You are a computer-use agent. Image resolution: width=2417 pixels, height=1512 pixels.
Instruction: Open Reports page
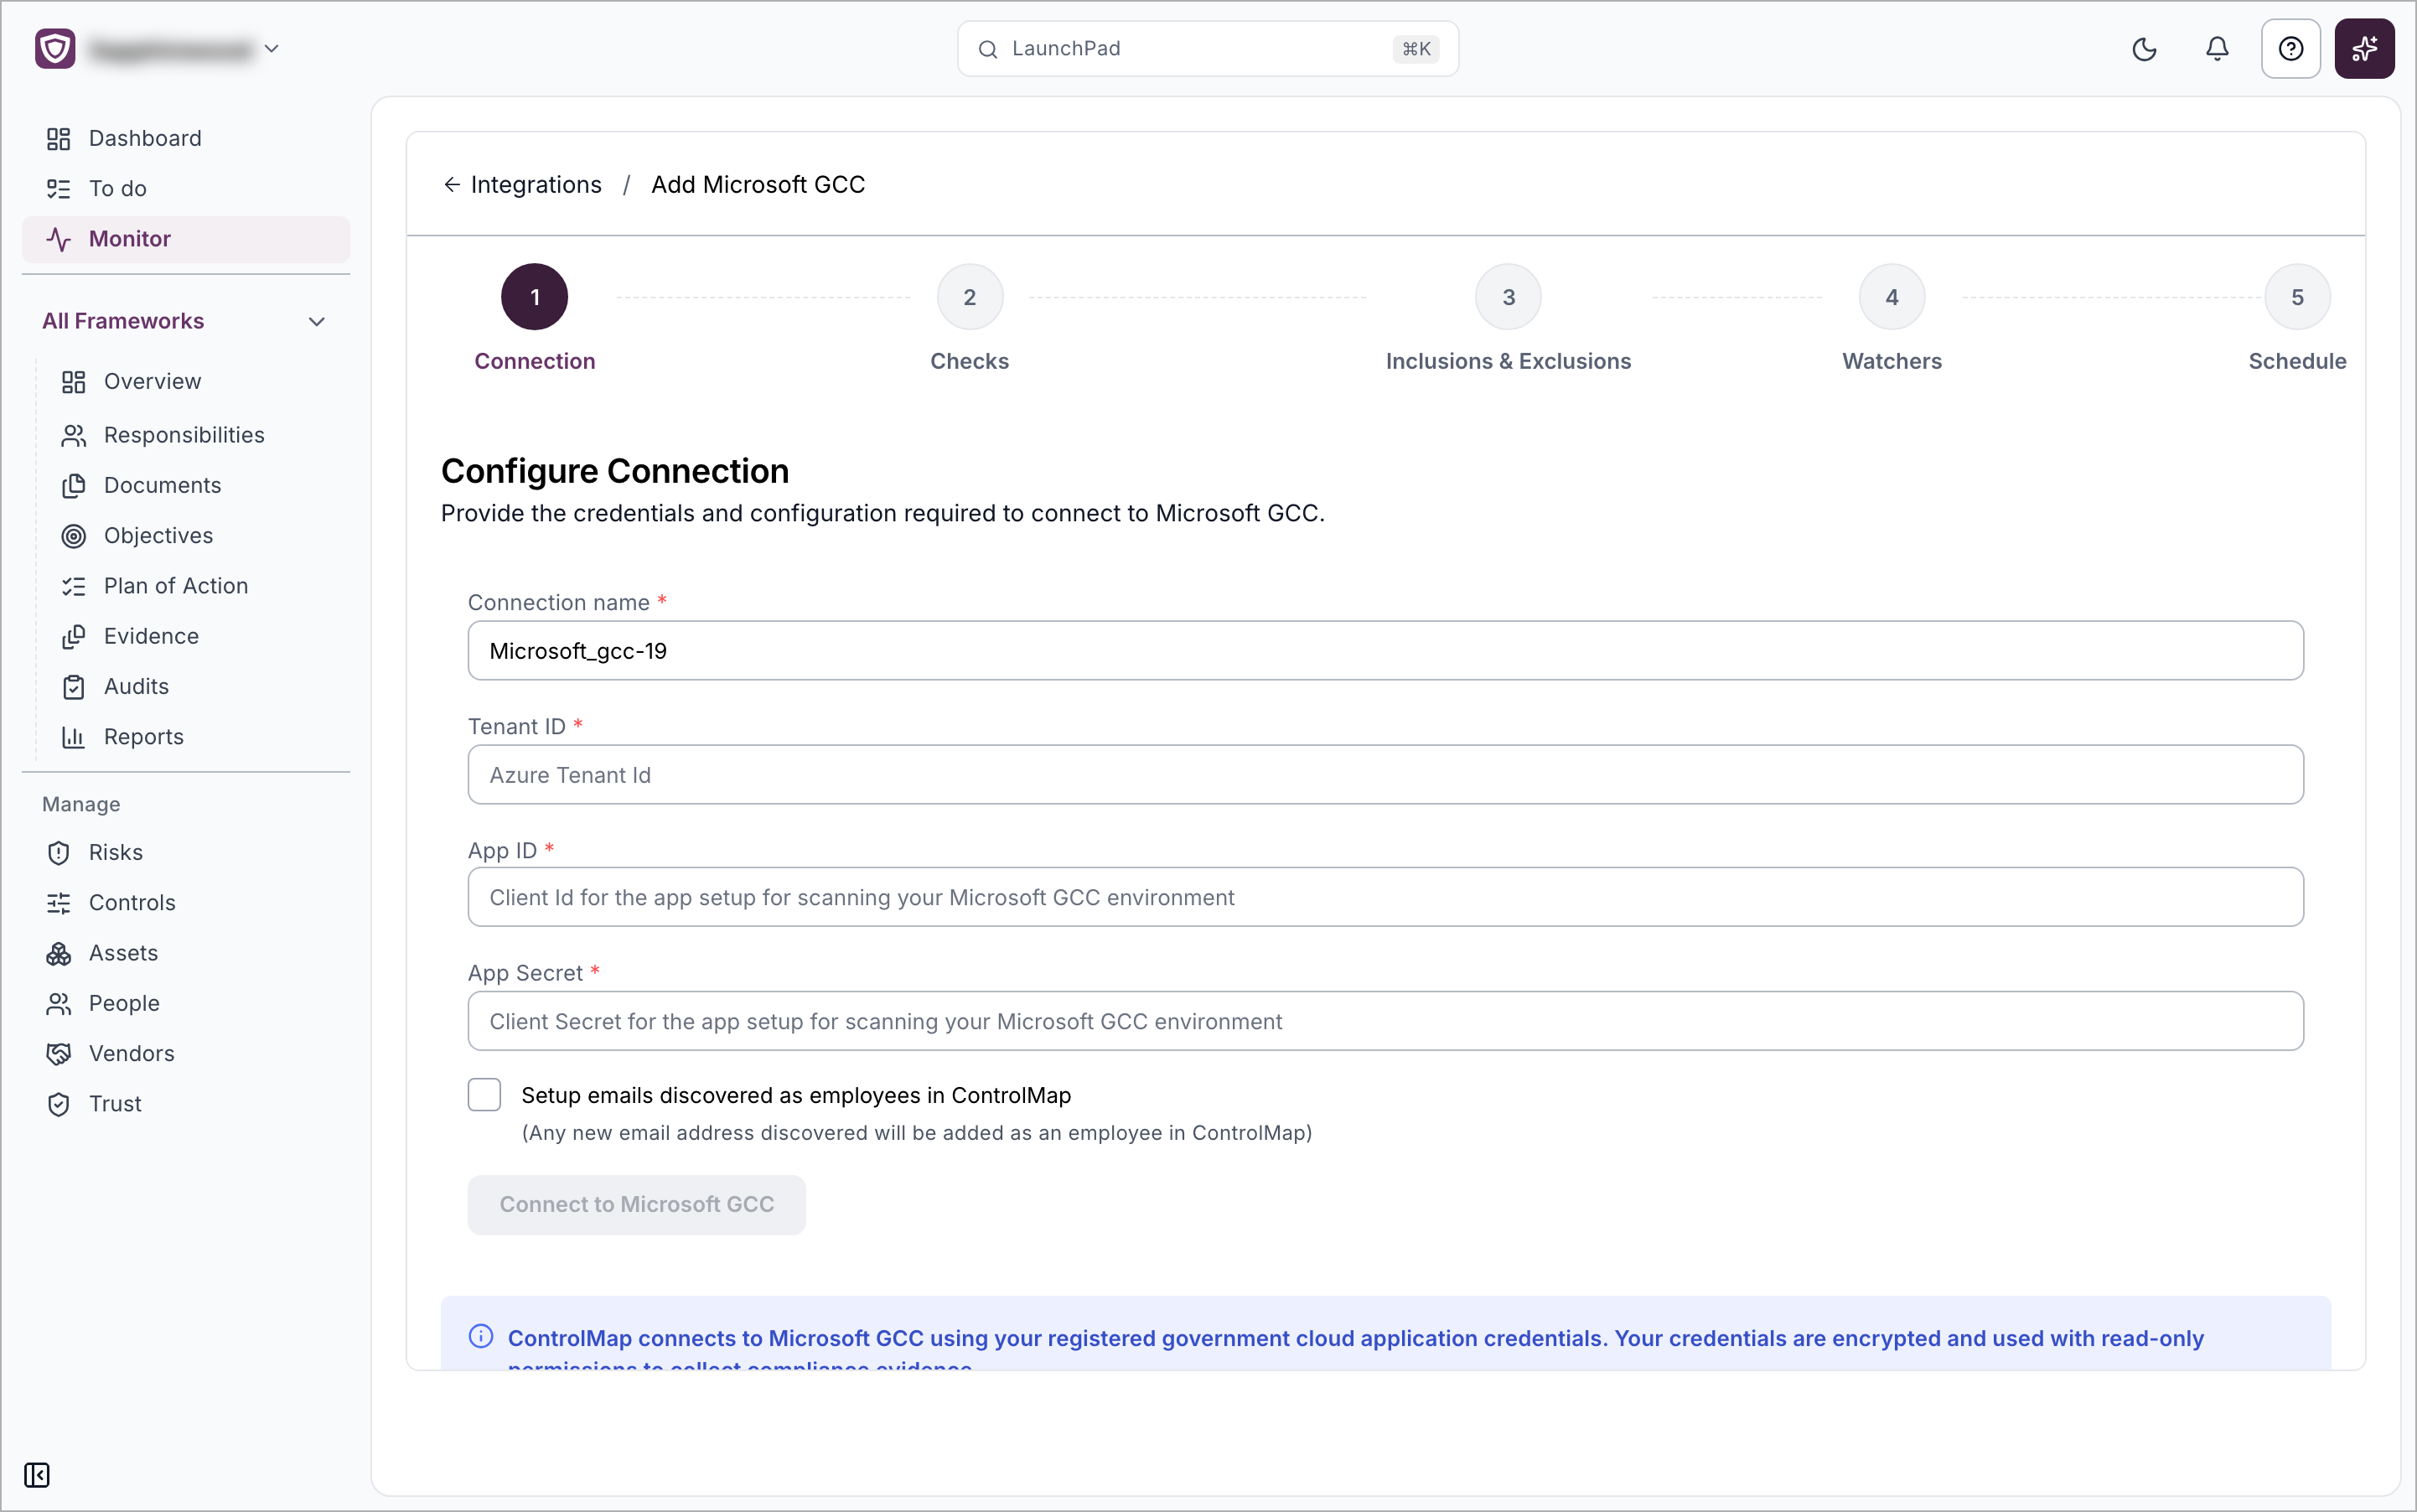(x=192, y=737)
